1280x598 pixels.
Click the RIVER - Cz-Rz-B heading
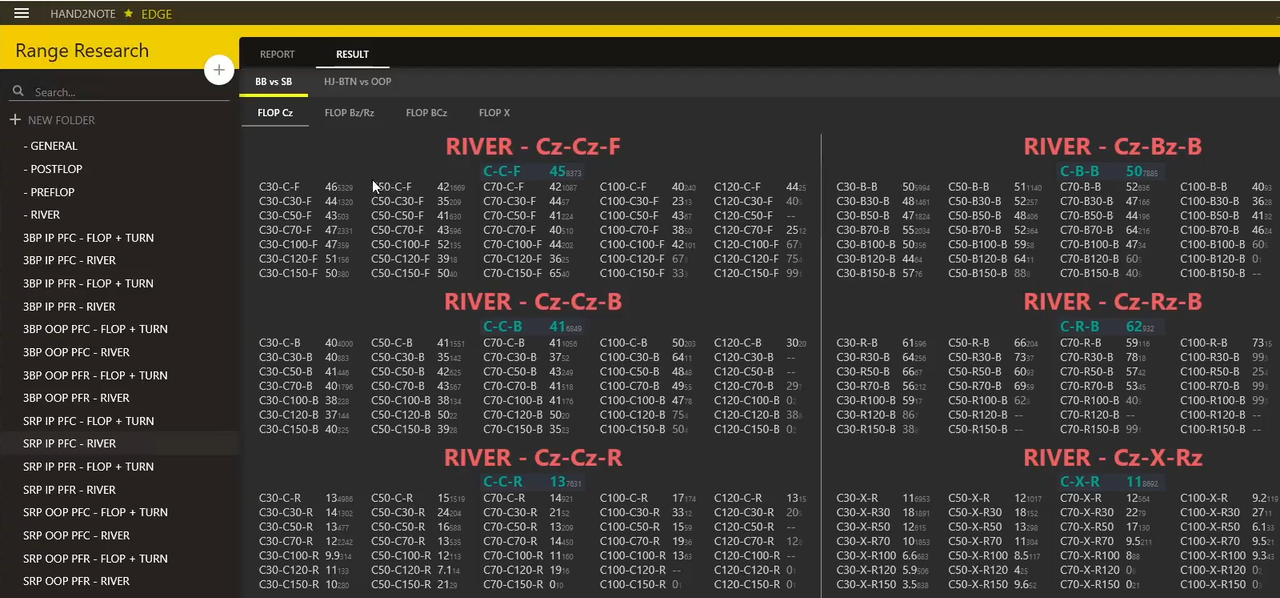(1112, 302)
